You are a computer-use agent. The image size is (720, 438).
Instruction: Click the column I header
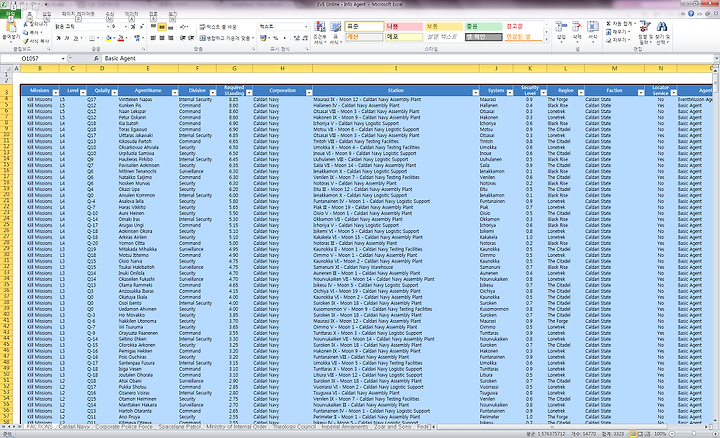(396, 68)
